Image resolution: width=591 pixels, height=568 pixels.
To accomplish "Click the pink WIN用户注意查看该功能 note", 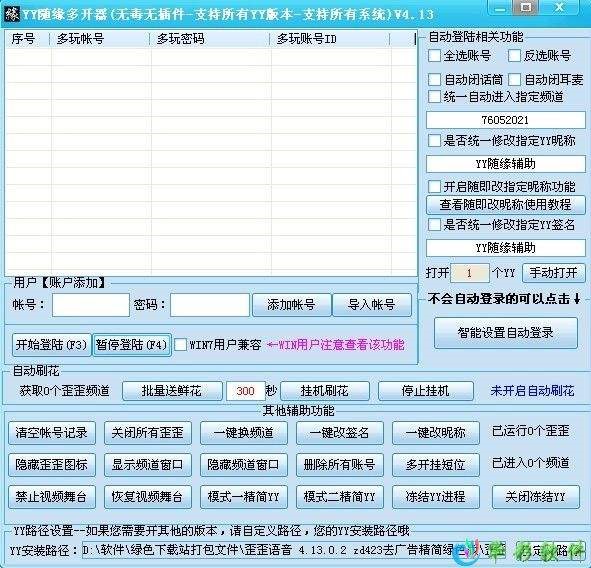I will pyautogui.click(x=336, y=344).
